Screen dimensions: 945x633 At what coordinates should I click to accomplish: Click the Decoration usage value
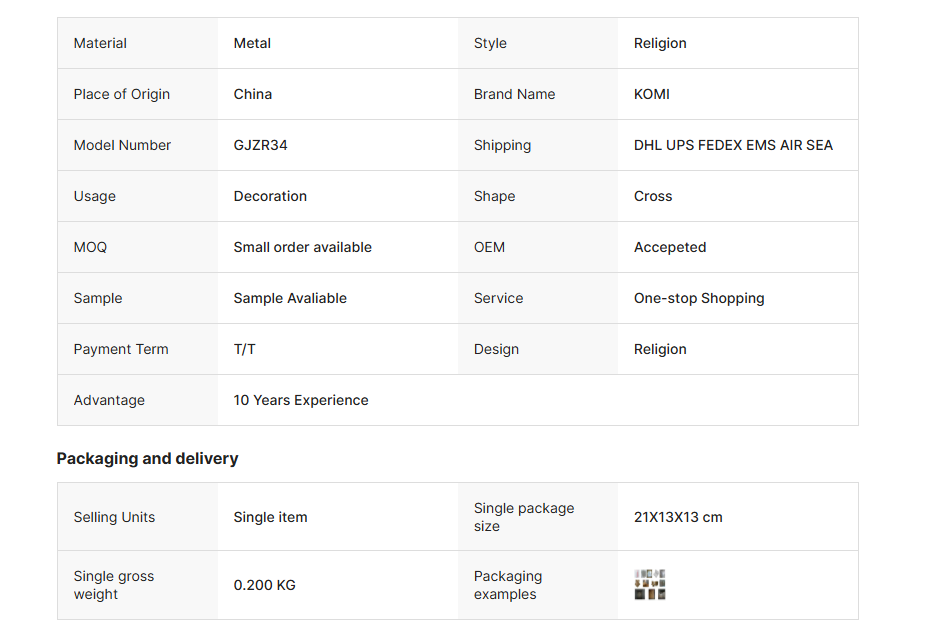(x=270, y=196)
